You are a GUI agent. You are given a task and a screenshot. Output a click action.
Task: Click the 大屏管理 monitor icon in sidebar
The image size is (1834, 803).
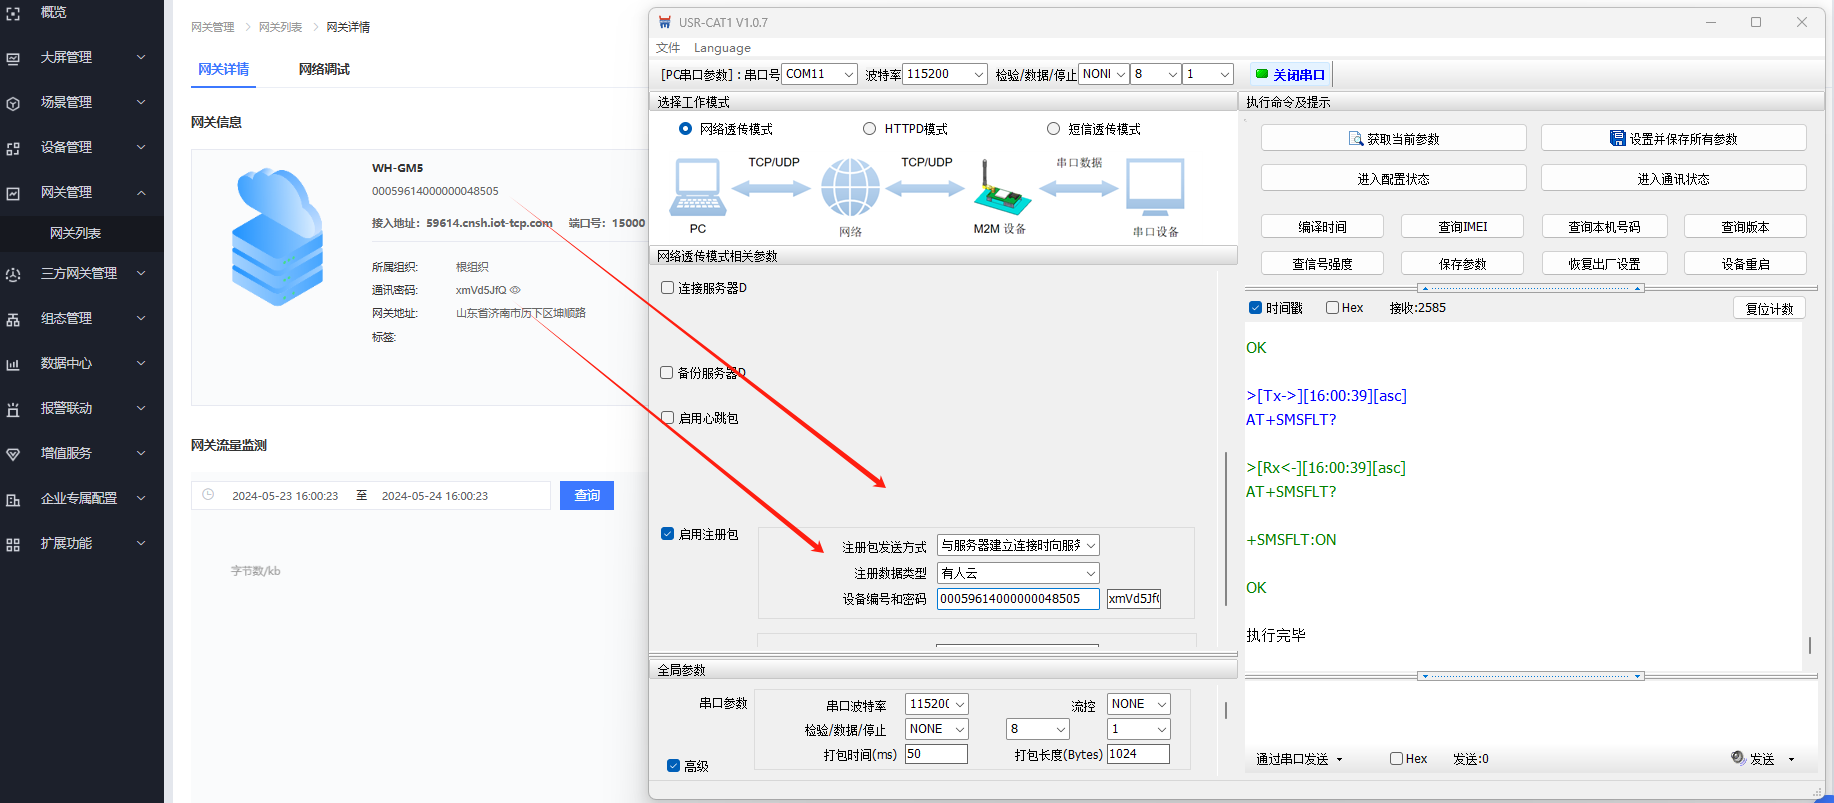coord(13,58)
